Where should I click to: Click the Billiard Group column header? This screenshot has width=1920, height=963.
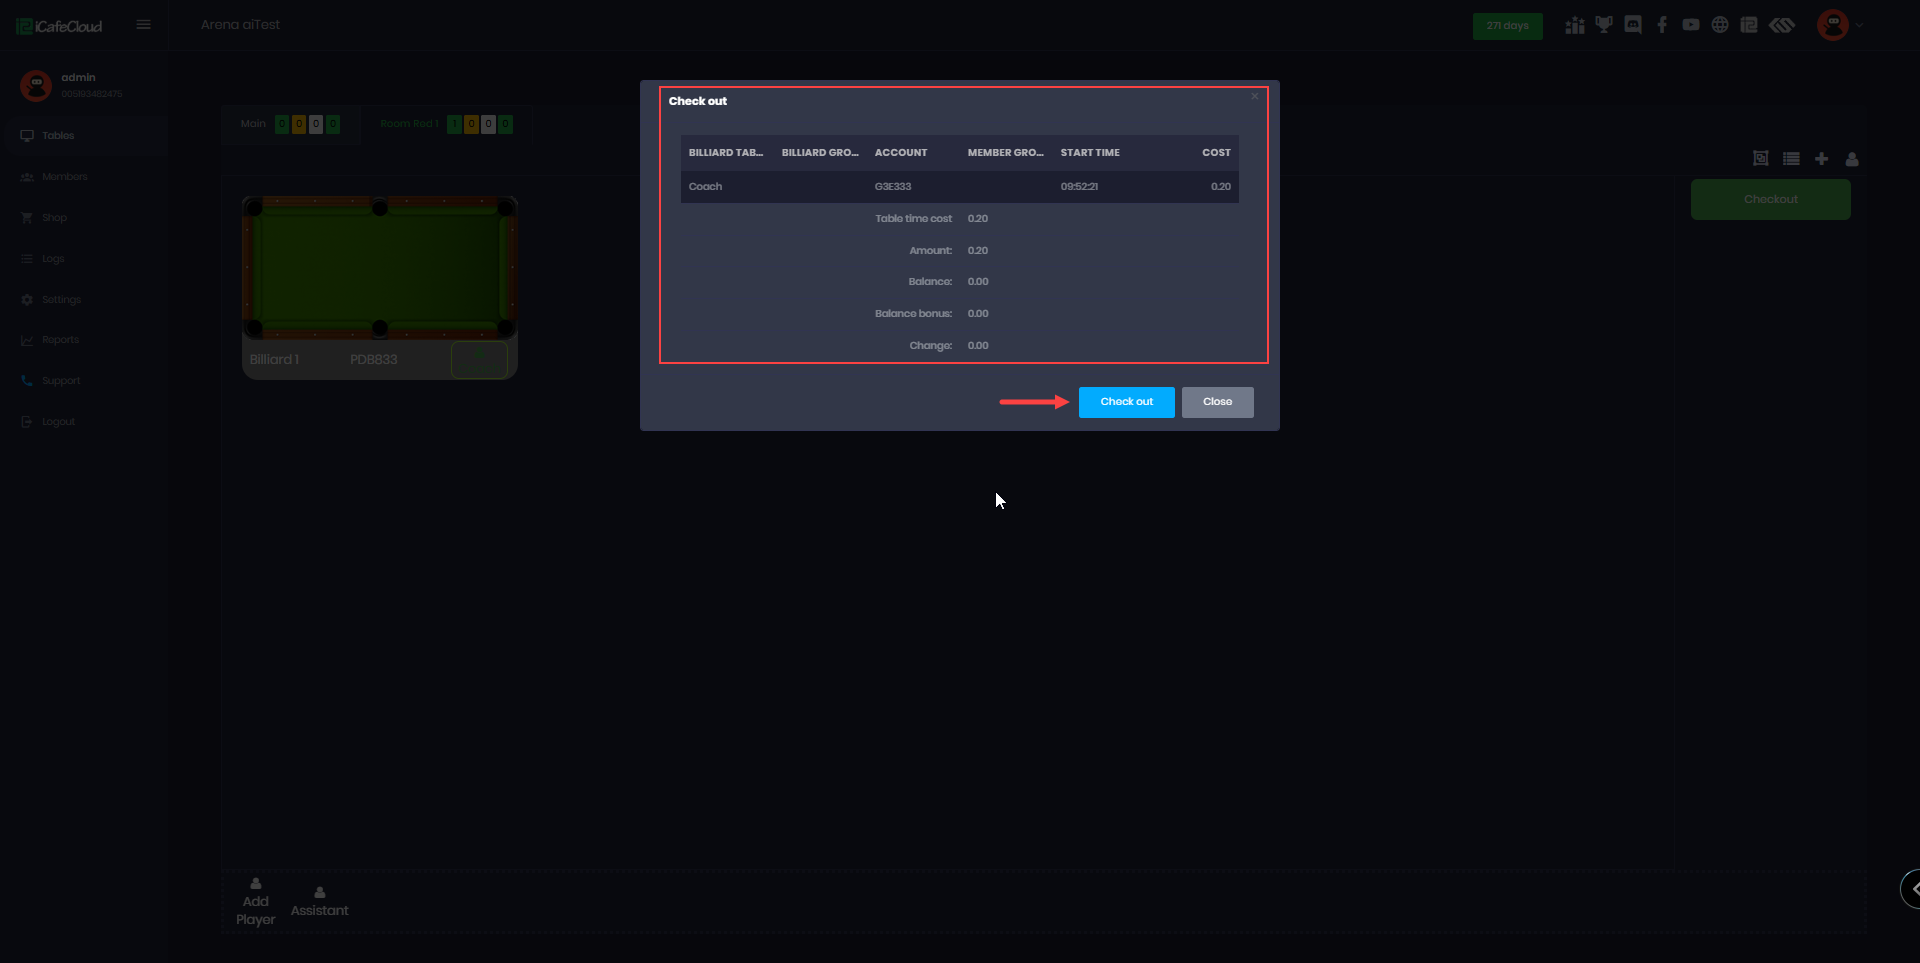[x=820, y=153]
